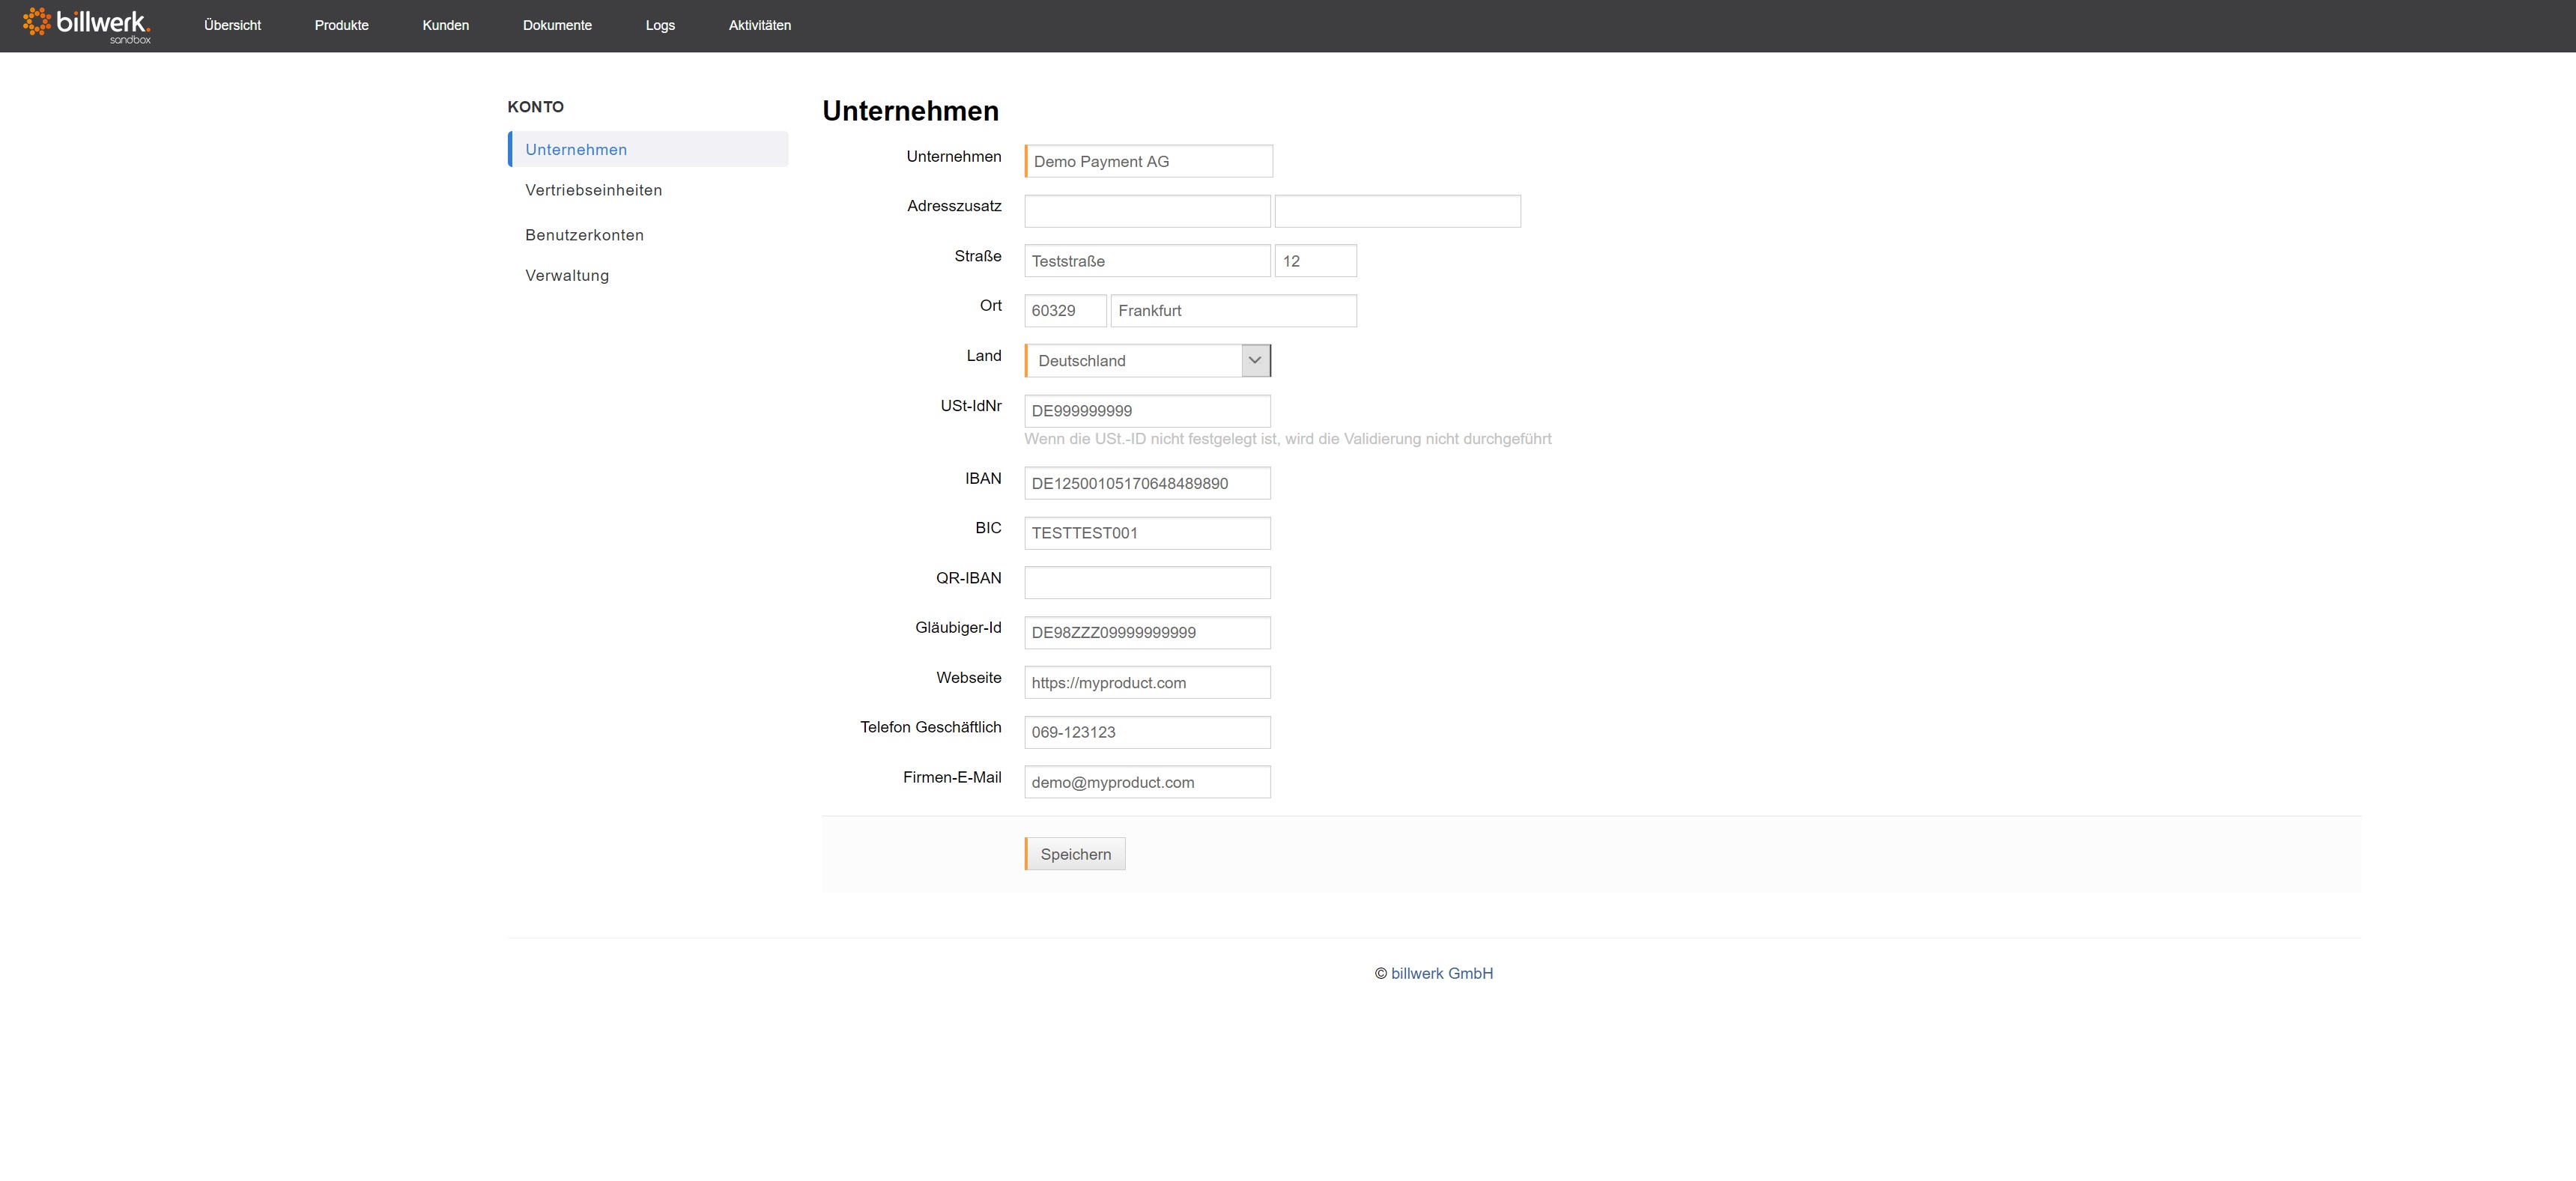Open the Übersicht menu
This screenshot has width=2576, height=1181.
232,25
